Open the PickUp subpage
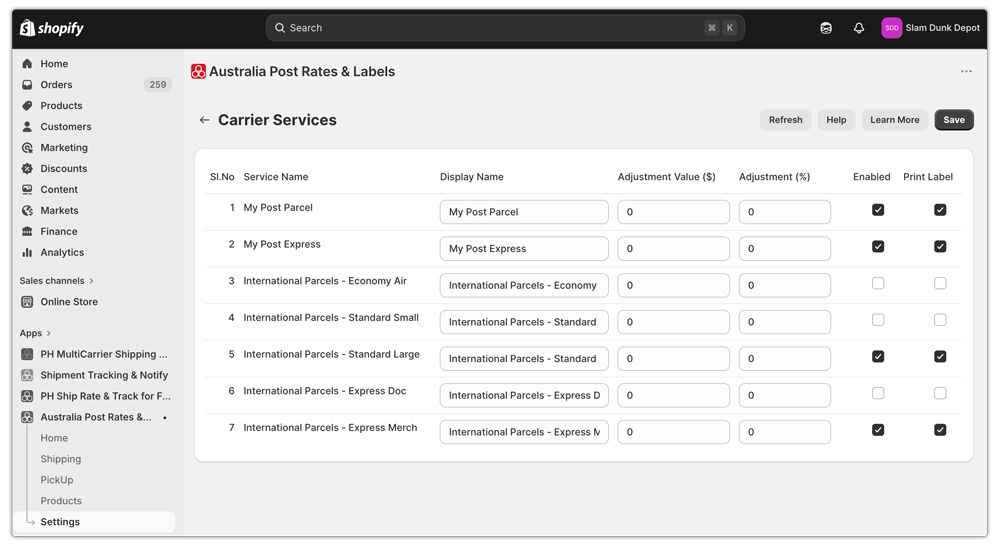The image size is (1000, 546). click(57, 480)
